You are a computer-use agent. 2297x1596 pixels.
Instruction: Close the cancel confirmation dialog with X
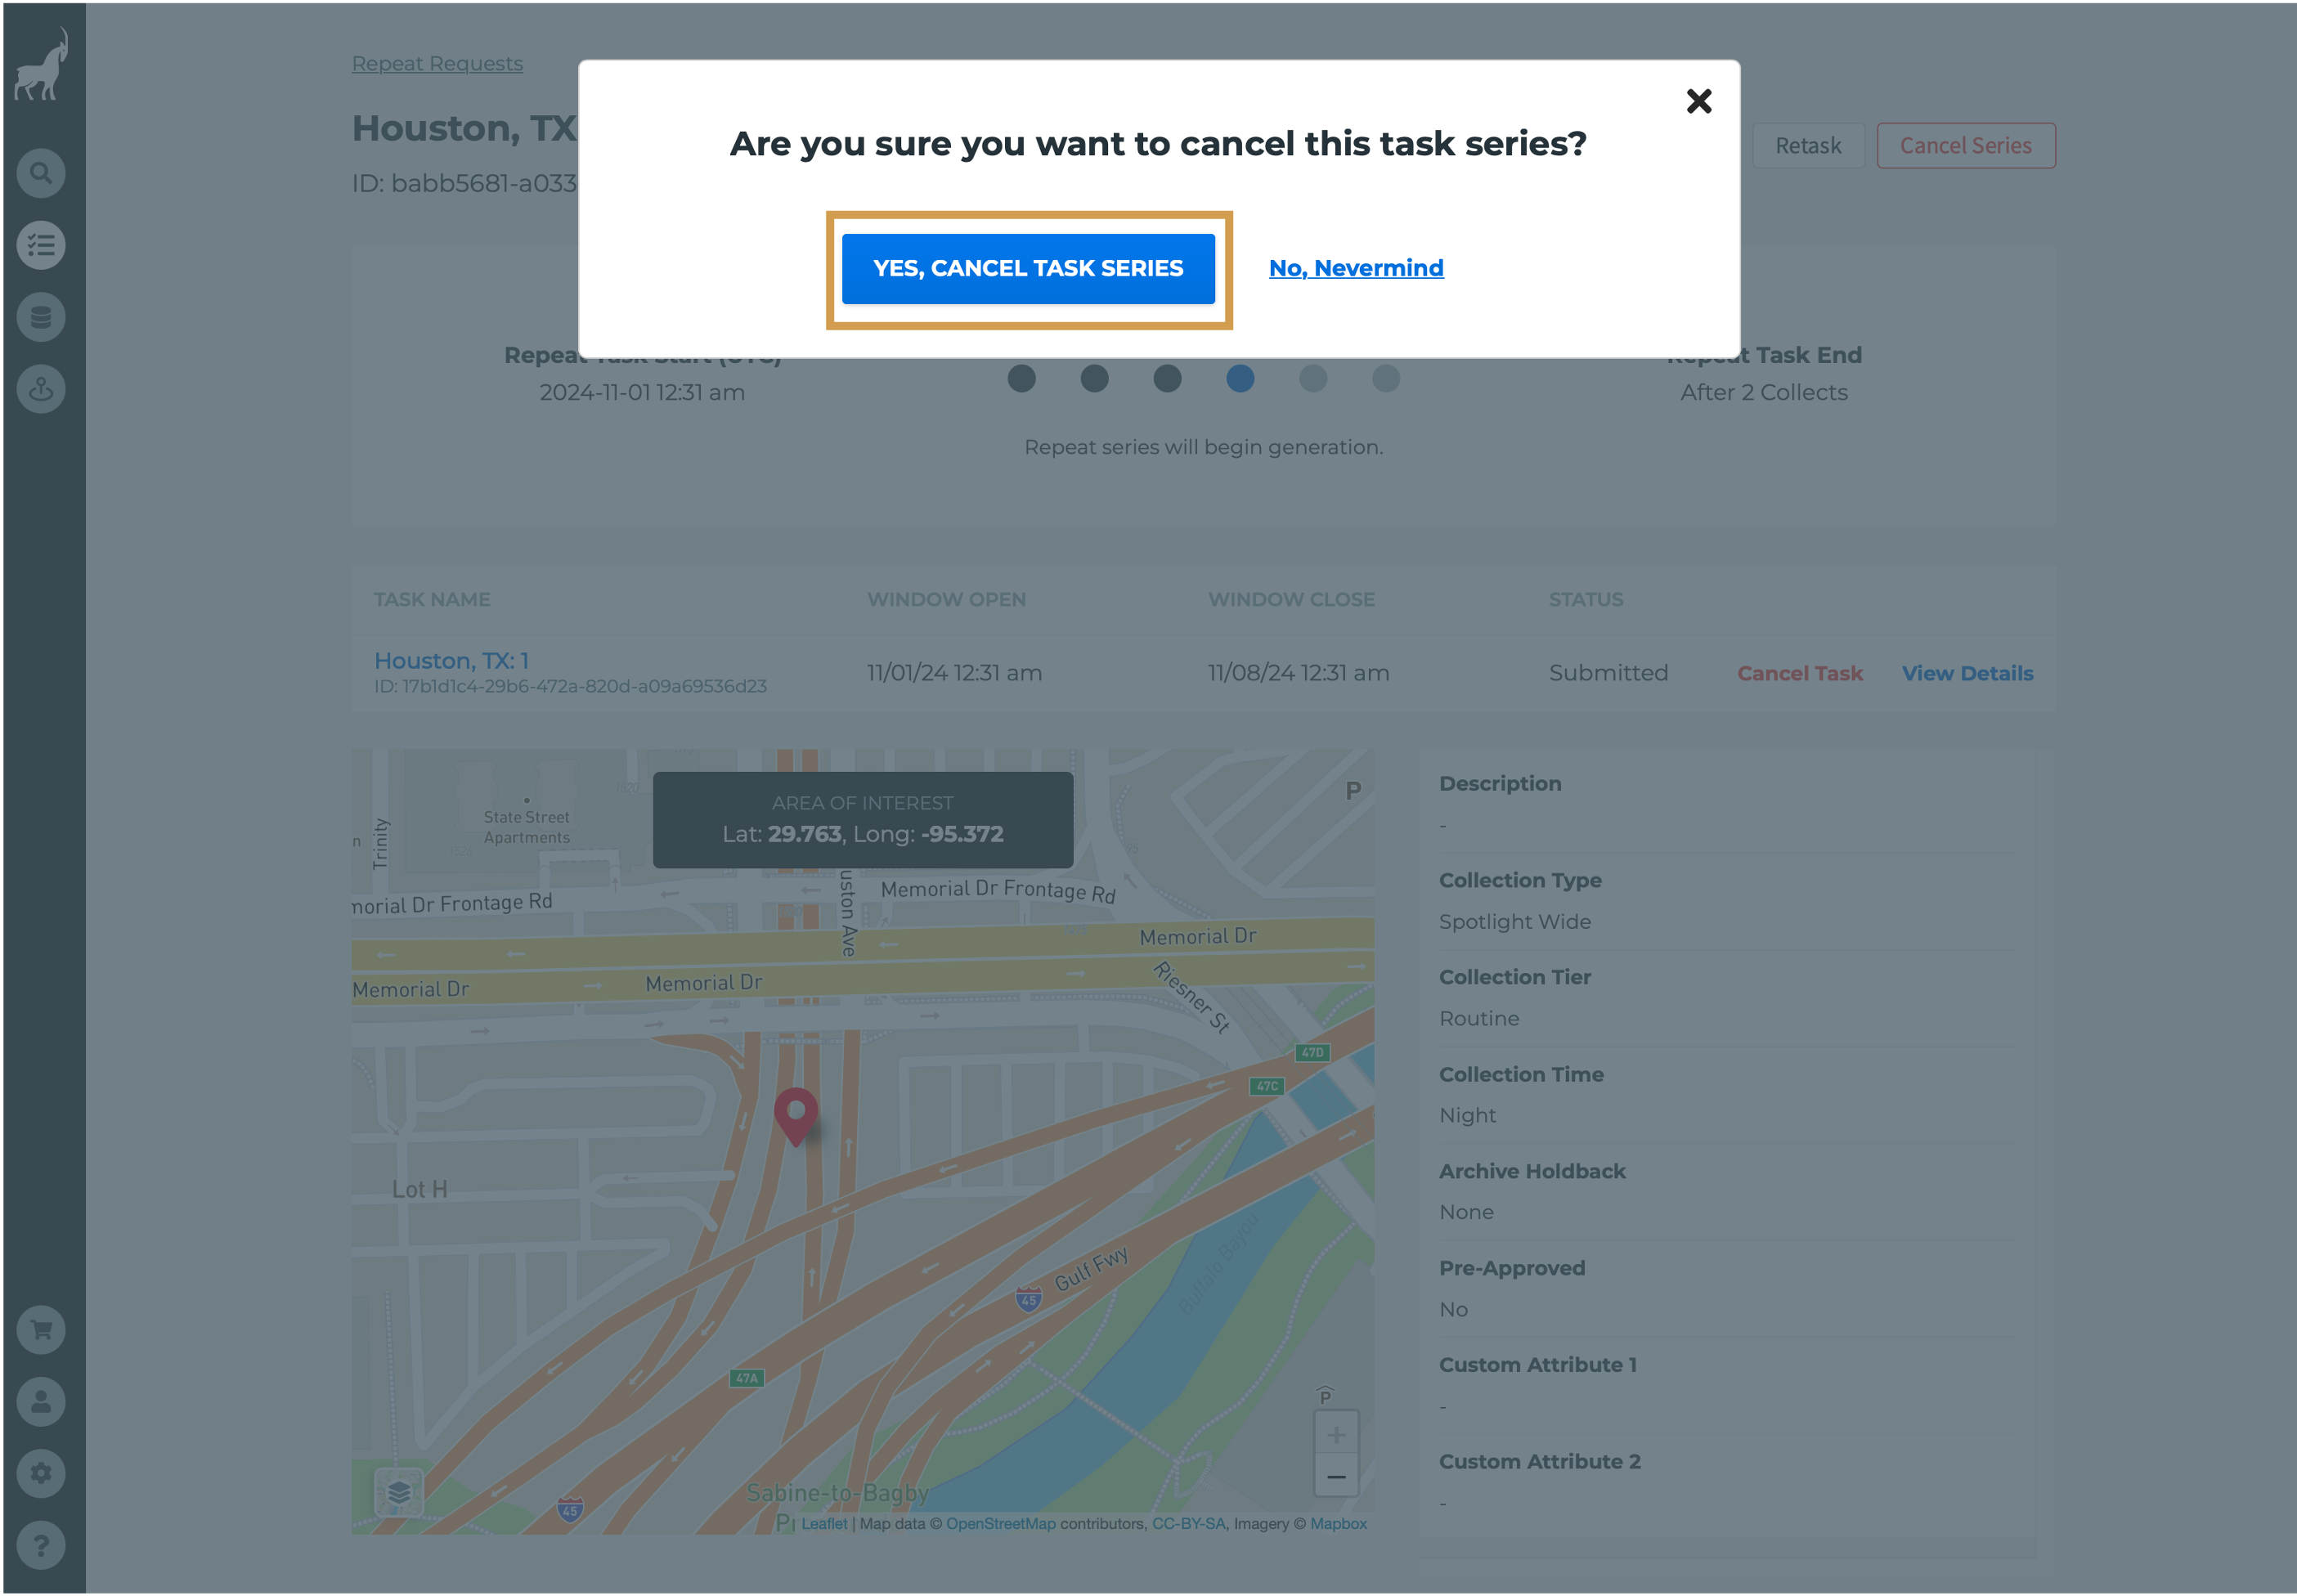(x=1698, y=101)
